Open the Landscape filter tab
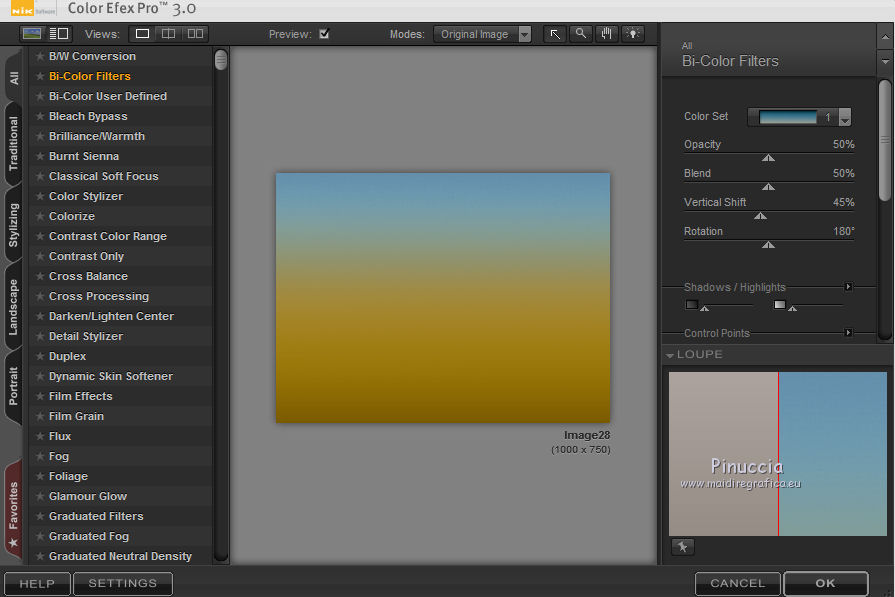 tap(14, 307)
